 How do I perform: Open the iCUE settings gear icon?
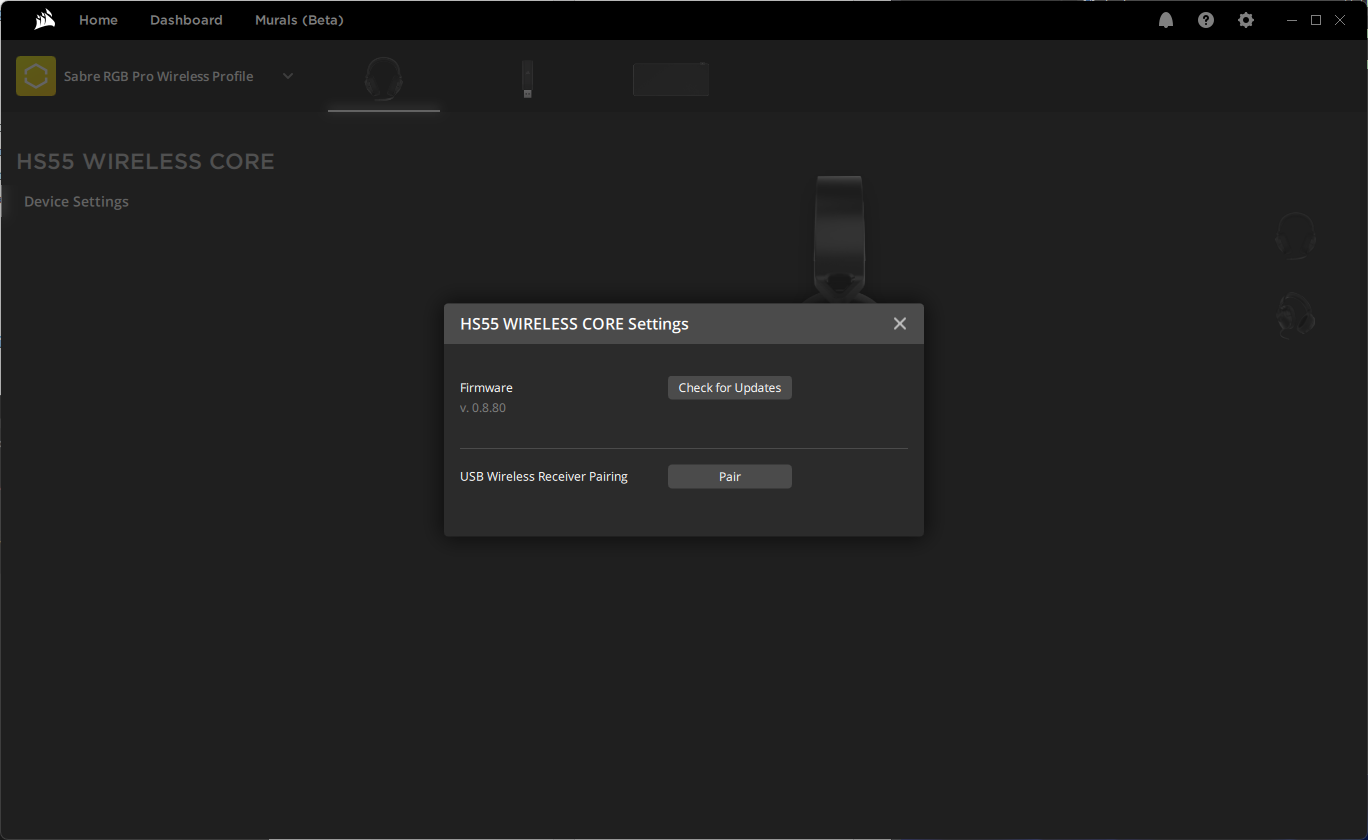pyautogui.click(x=1246, y=20)
